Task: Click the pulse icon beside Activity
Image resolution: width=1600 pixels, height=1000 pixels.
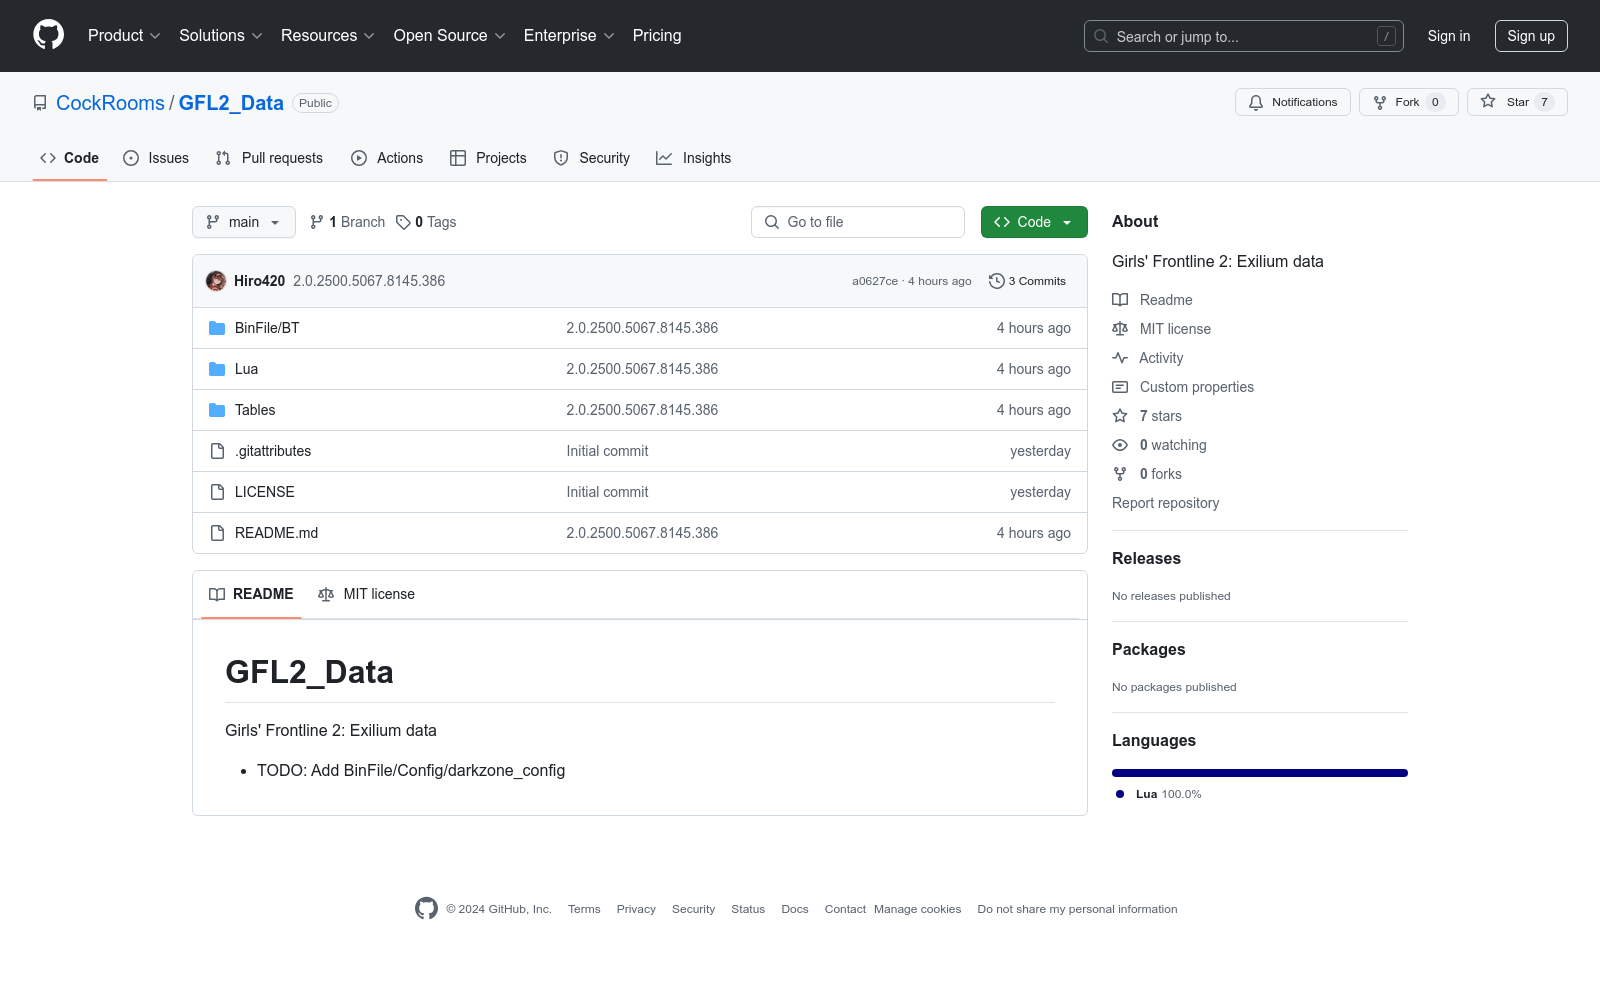Action: click(1120, 358)
